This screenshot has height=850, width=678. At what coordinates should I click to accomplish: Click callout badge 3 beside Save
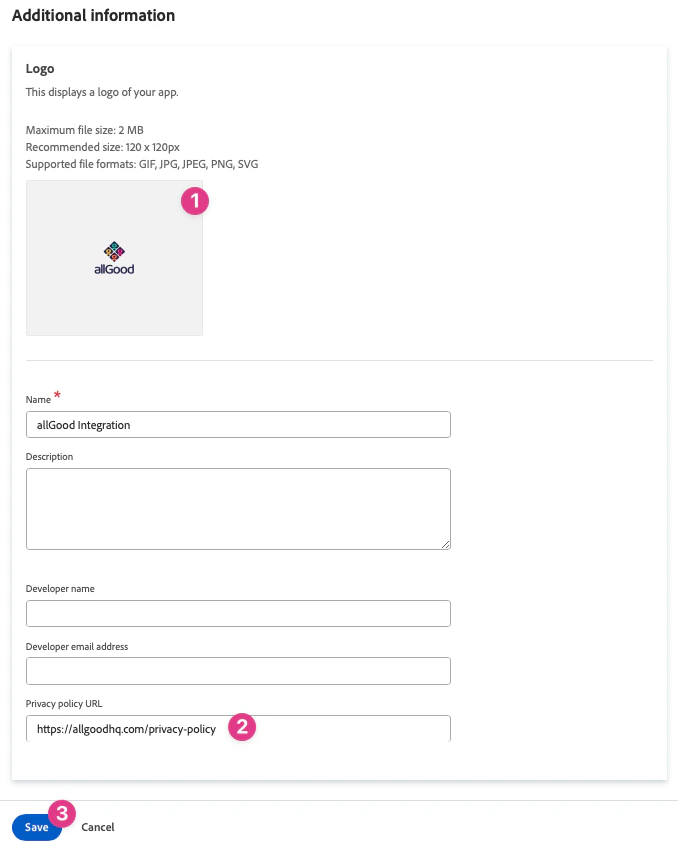[59, 814]
